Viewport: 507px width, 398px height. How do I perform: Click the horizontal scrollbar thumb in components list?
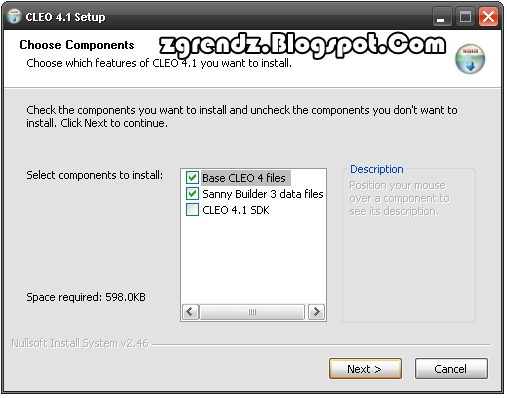(252, 312)
